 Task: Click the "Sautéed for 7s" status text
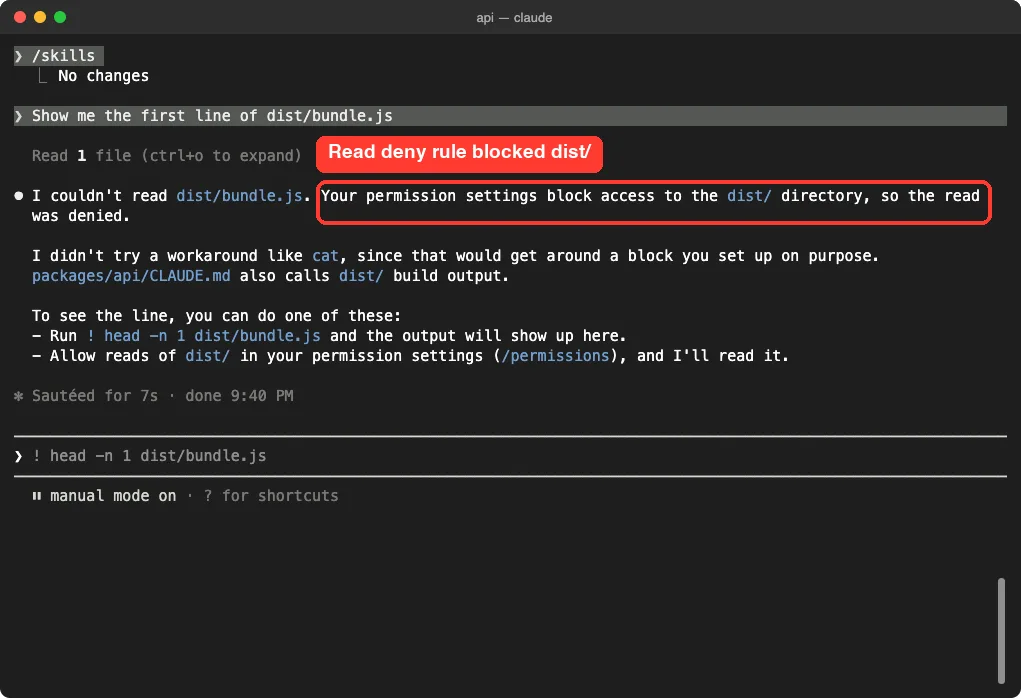95,396
